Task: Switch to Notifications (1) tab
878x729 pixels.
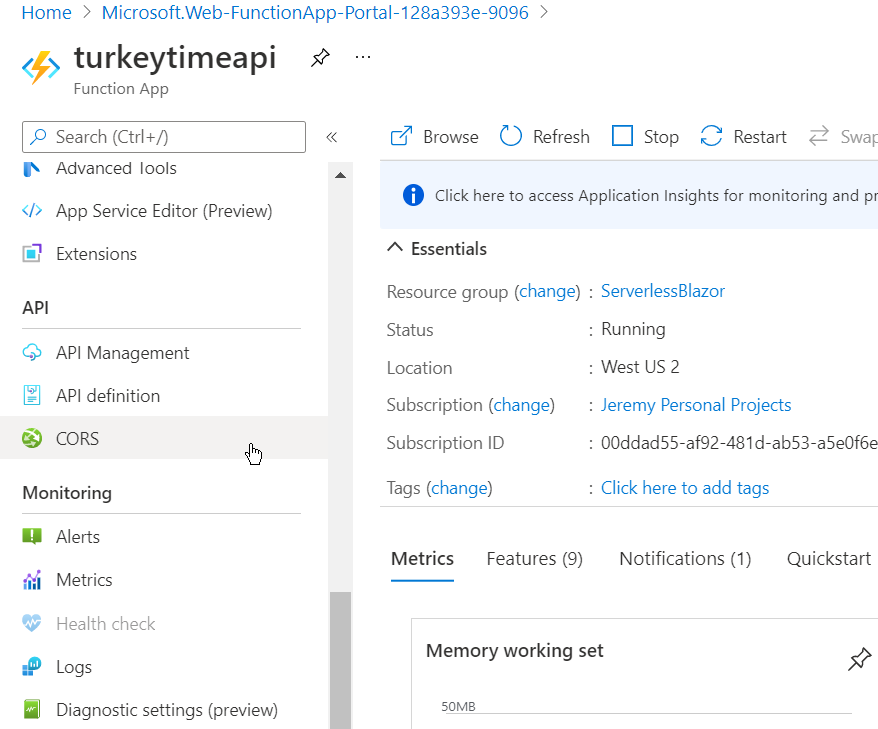Action: pos(685,558)
